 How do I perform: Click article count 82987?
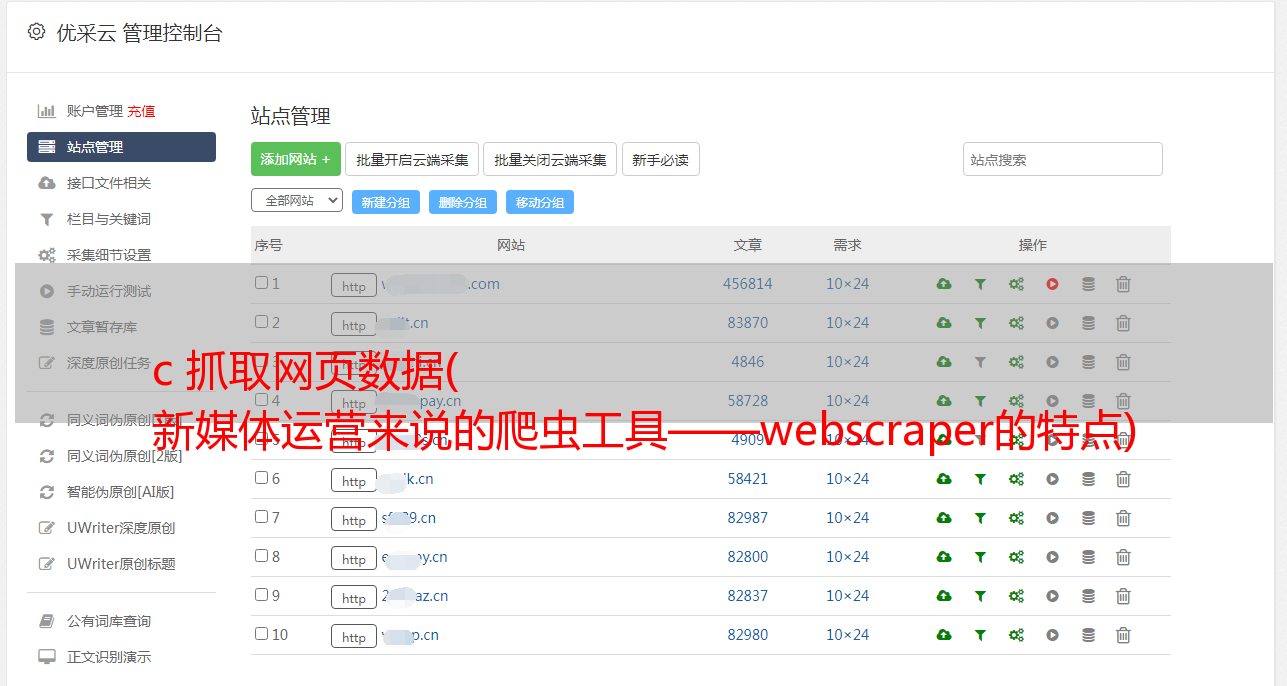[x=748, y=518]
